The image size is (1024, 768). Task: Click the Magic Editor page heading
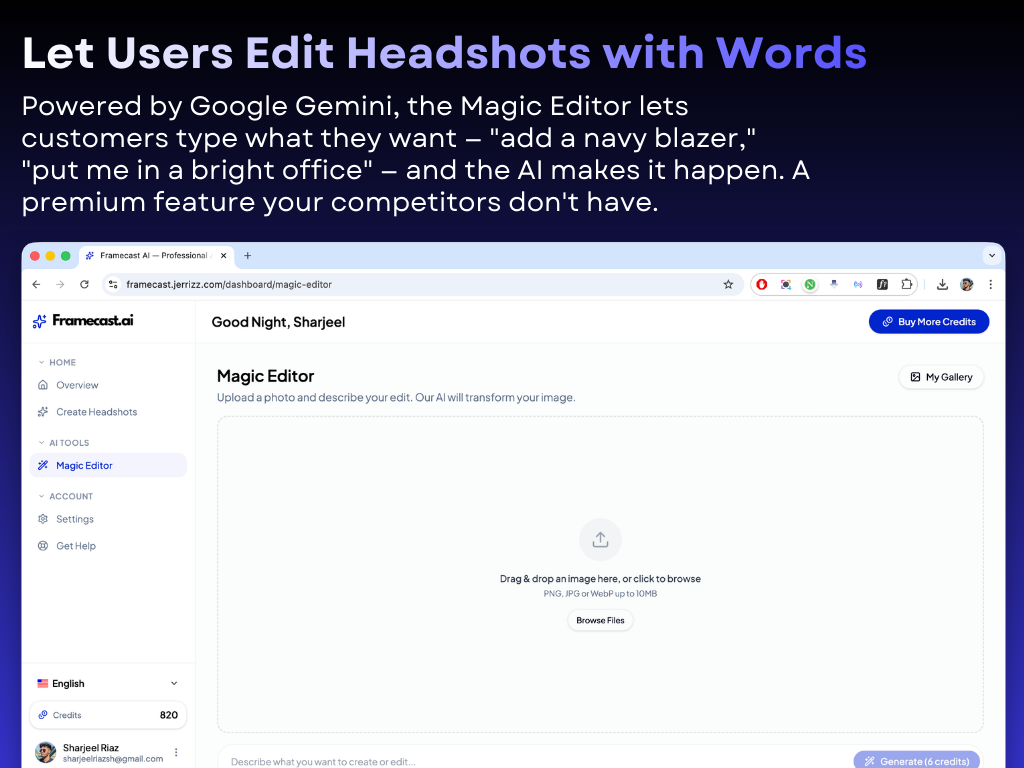(x=265, y=376)
